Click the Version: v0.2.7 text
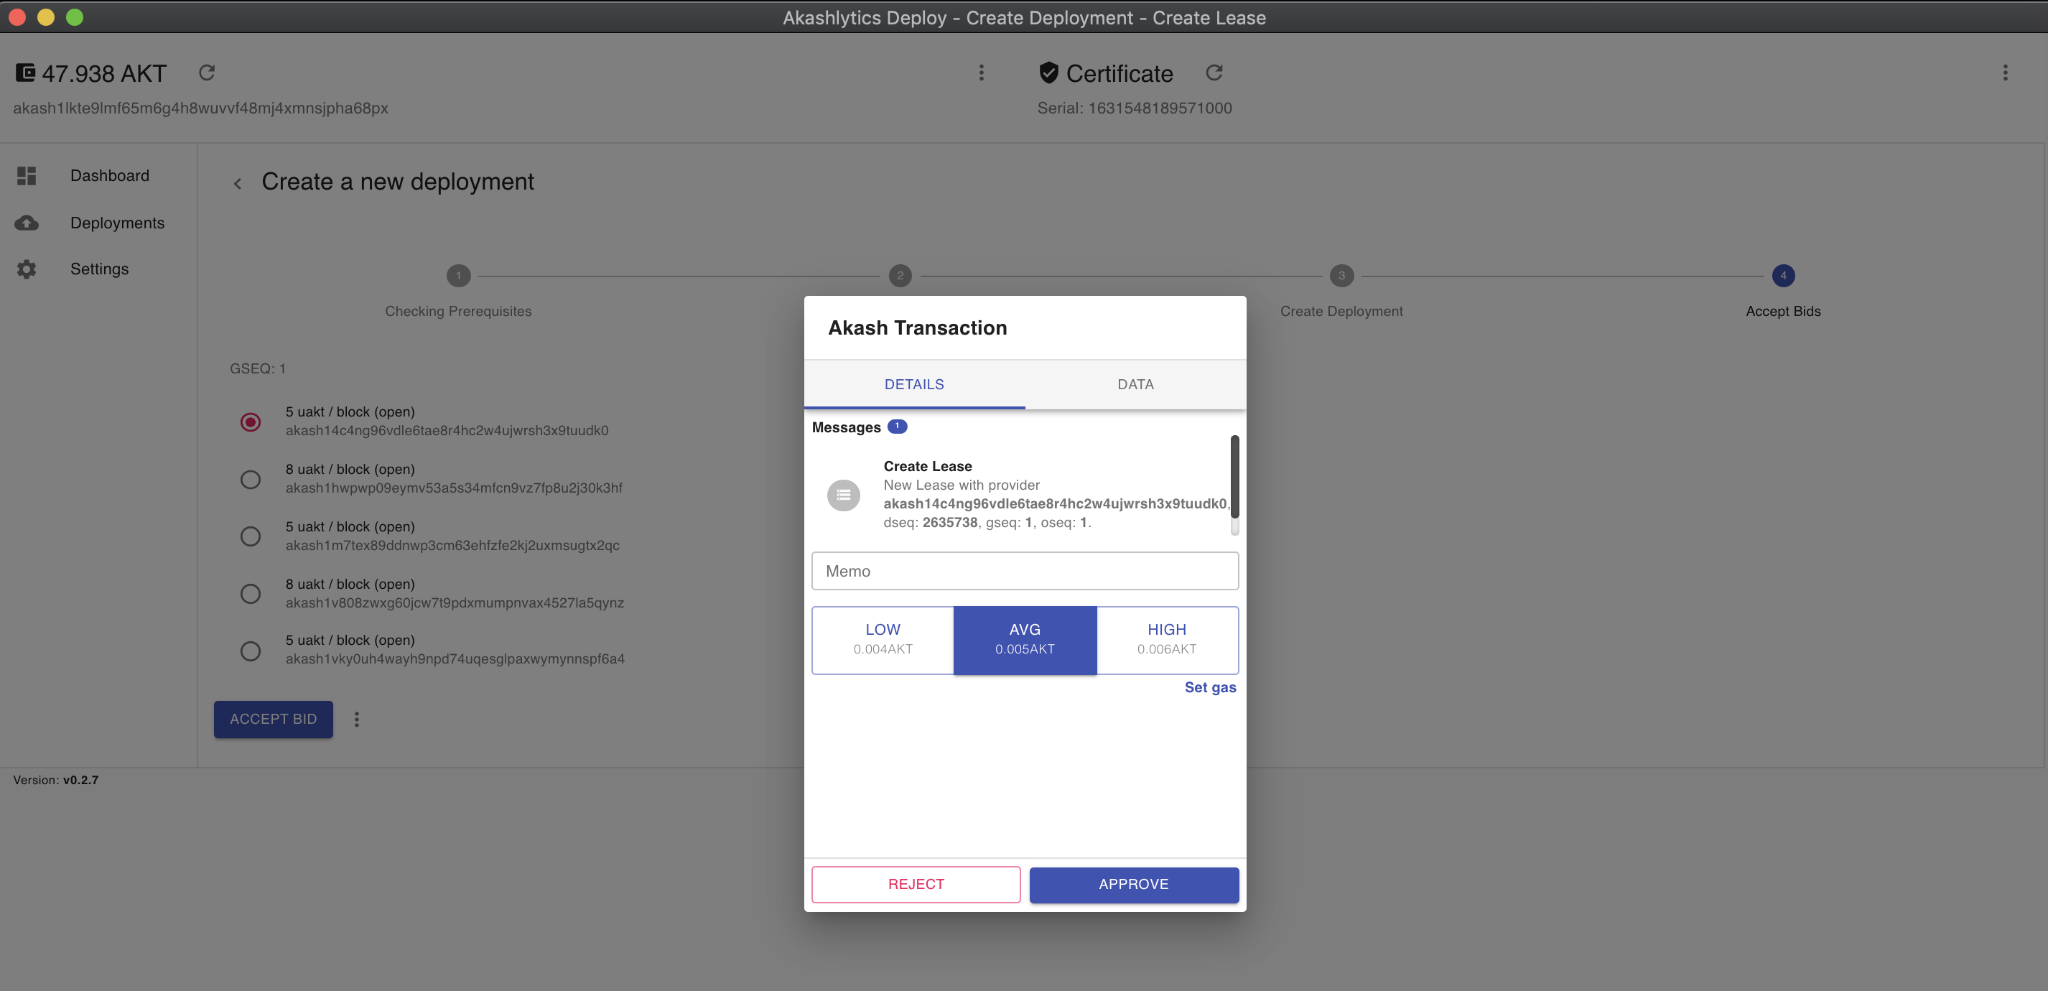 56,780
